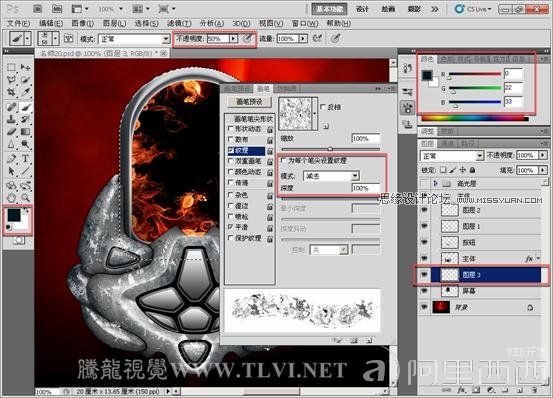
Task: Click the color spectrum ramp
Action: [x=475, y=119]
